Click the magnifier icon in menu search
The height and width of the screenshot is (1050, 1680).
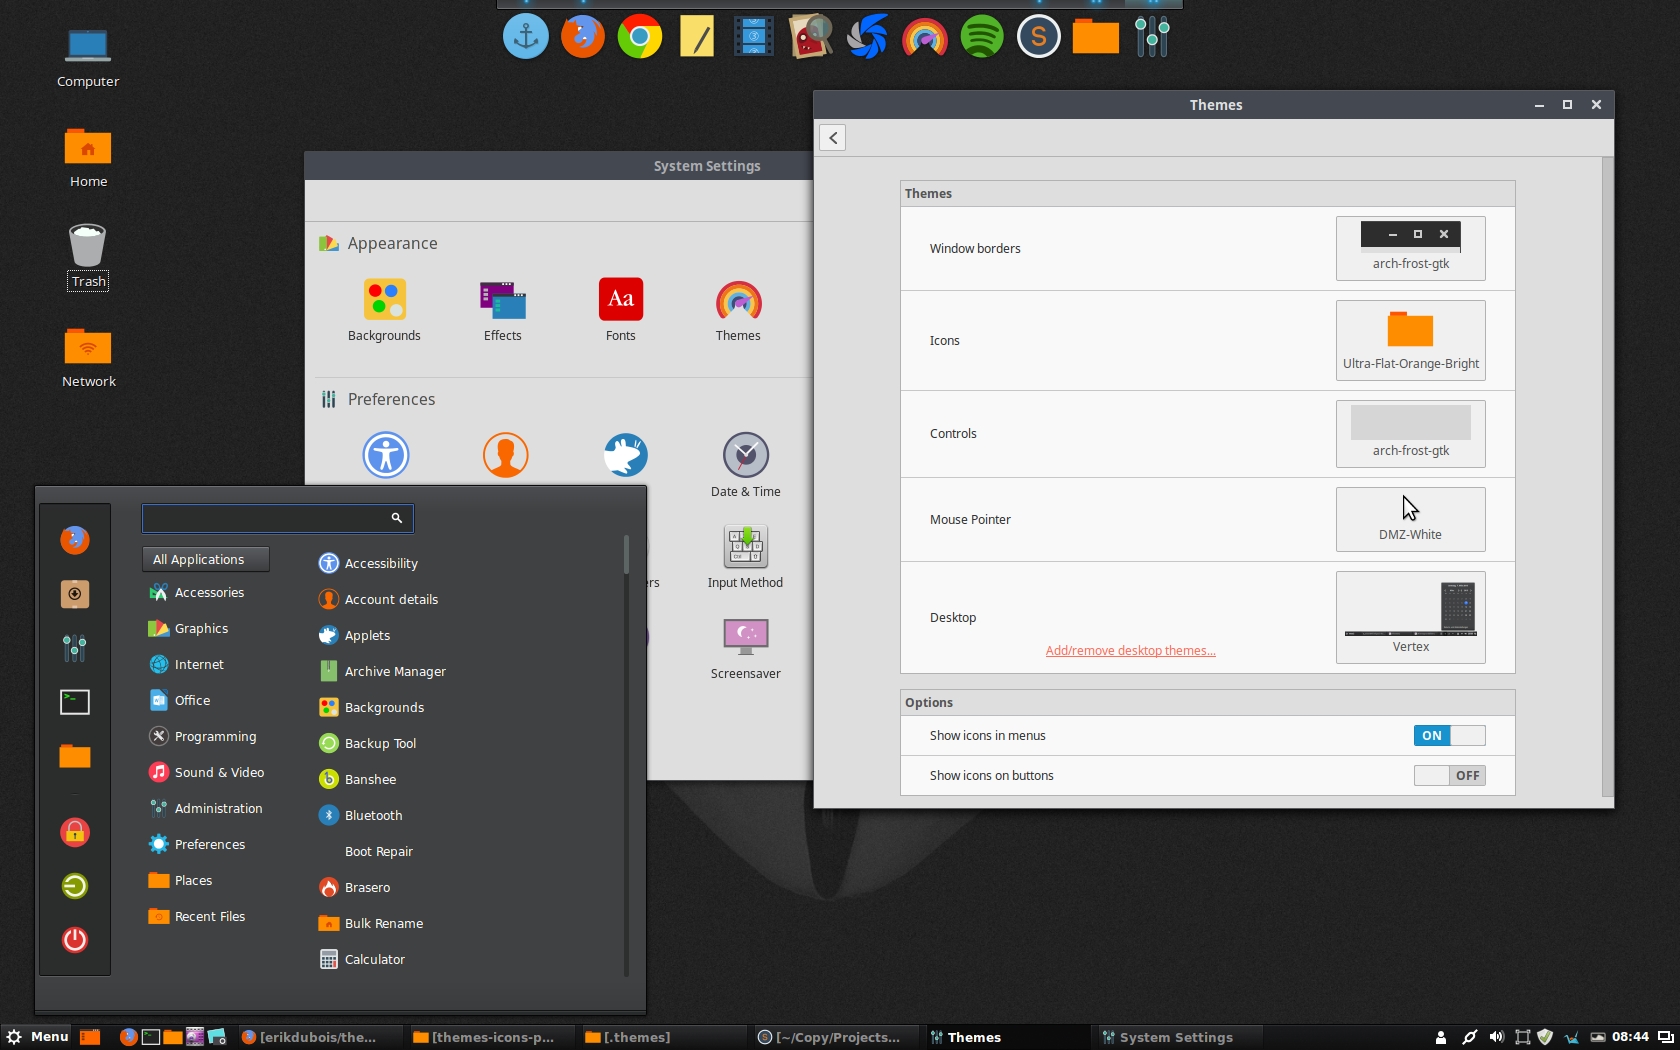pos(397,518)
